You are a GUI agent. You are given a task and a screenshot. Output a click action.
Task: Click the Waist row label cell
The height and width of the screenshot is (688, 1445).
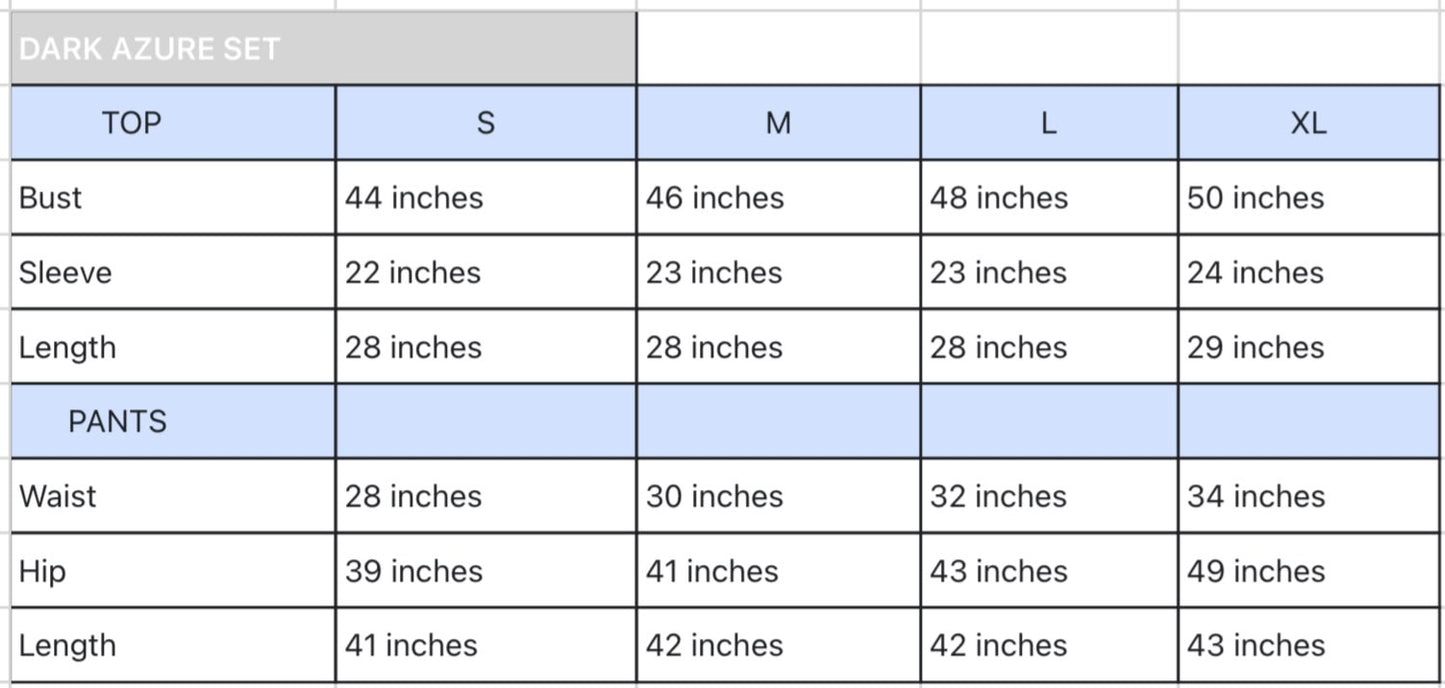(173, 496)
